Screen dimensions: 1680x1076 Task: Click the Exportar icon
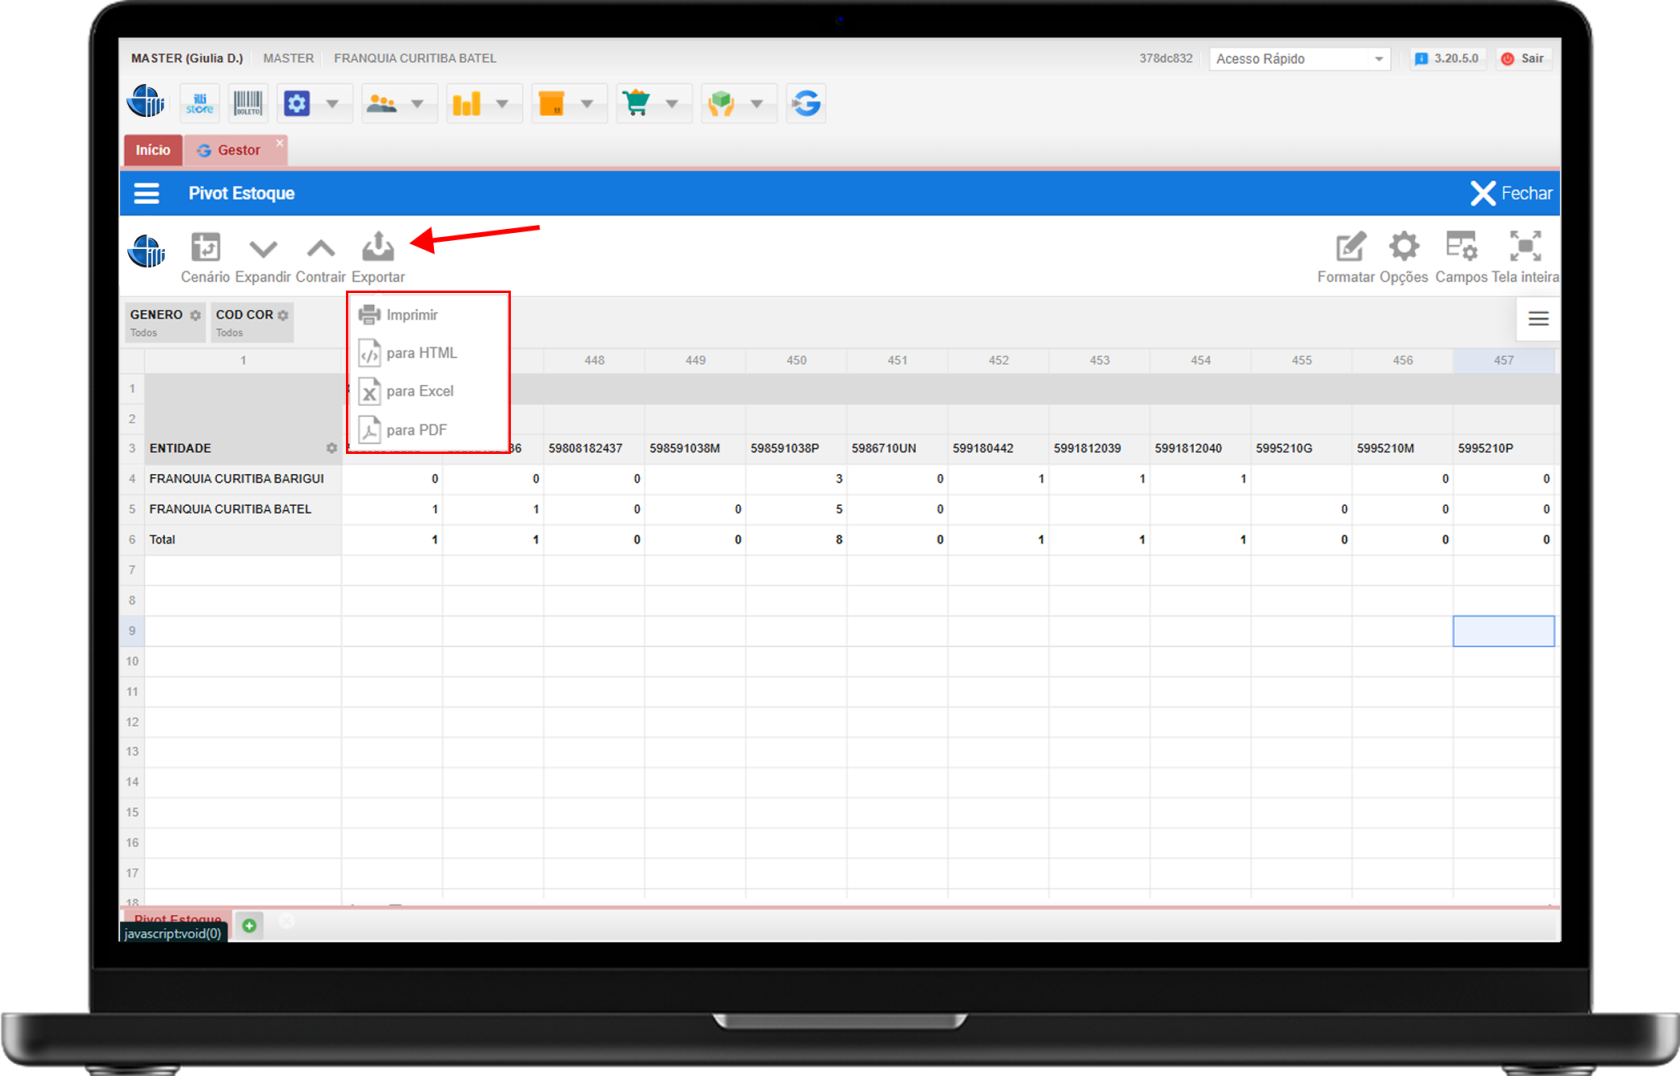[x=378, y=247]
